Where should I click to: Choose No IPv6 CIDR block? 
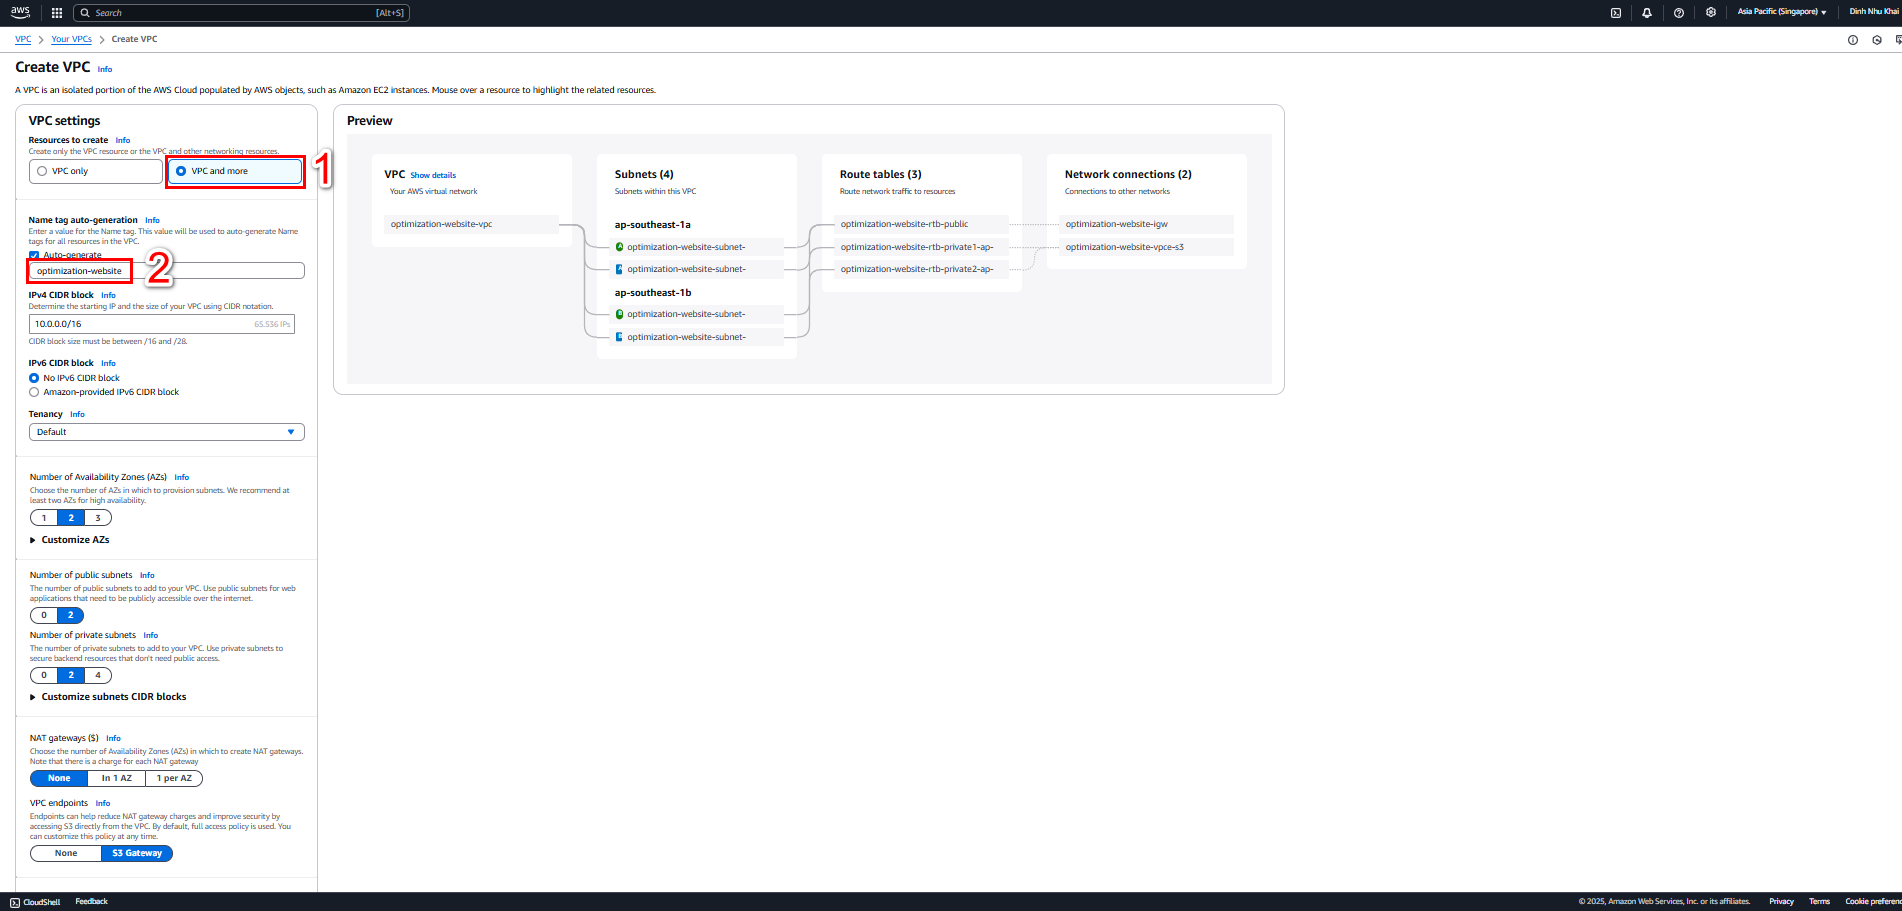[x=34, y=378]
